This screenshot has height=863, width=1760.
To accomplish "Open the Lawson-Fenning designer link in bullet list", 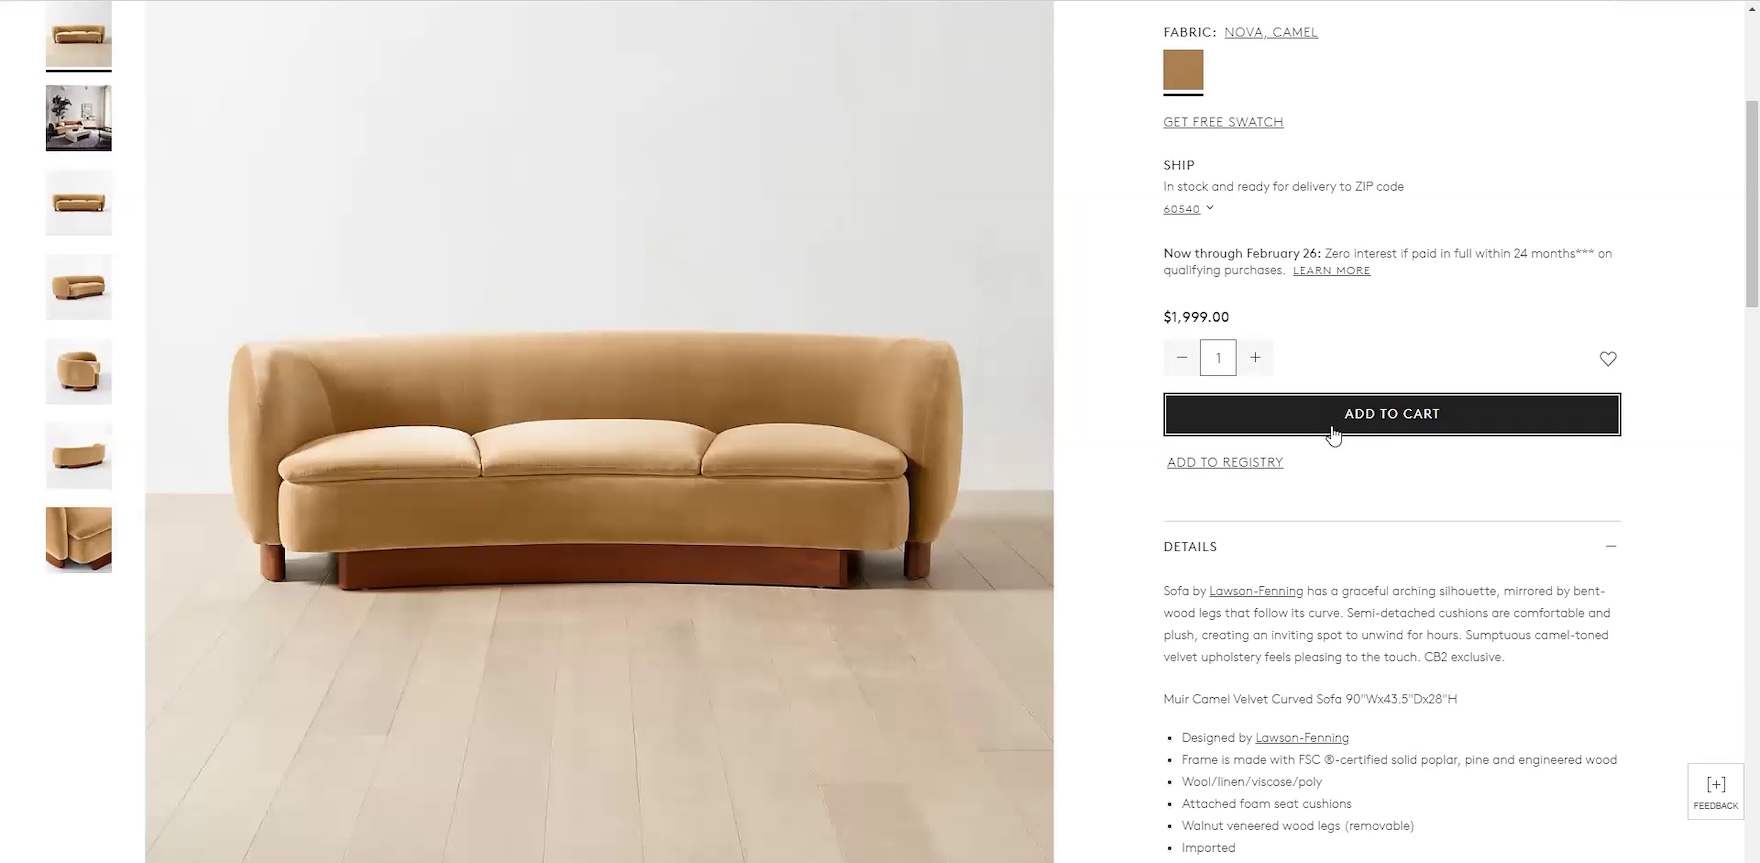I will pyautogui.click(x=1302, y=738).
